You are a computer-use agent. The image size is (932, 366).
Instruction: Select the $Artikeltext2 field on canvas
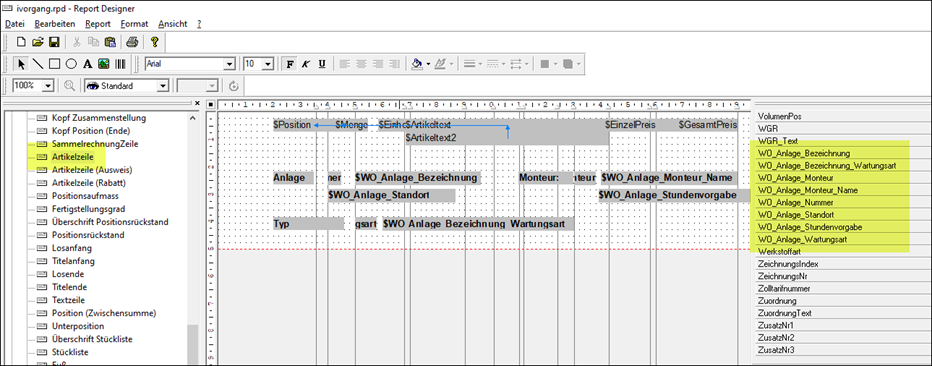(x=506, y=138)
